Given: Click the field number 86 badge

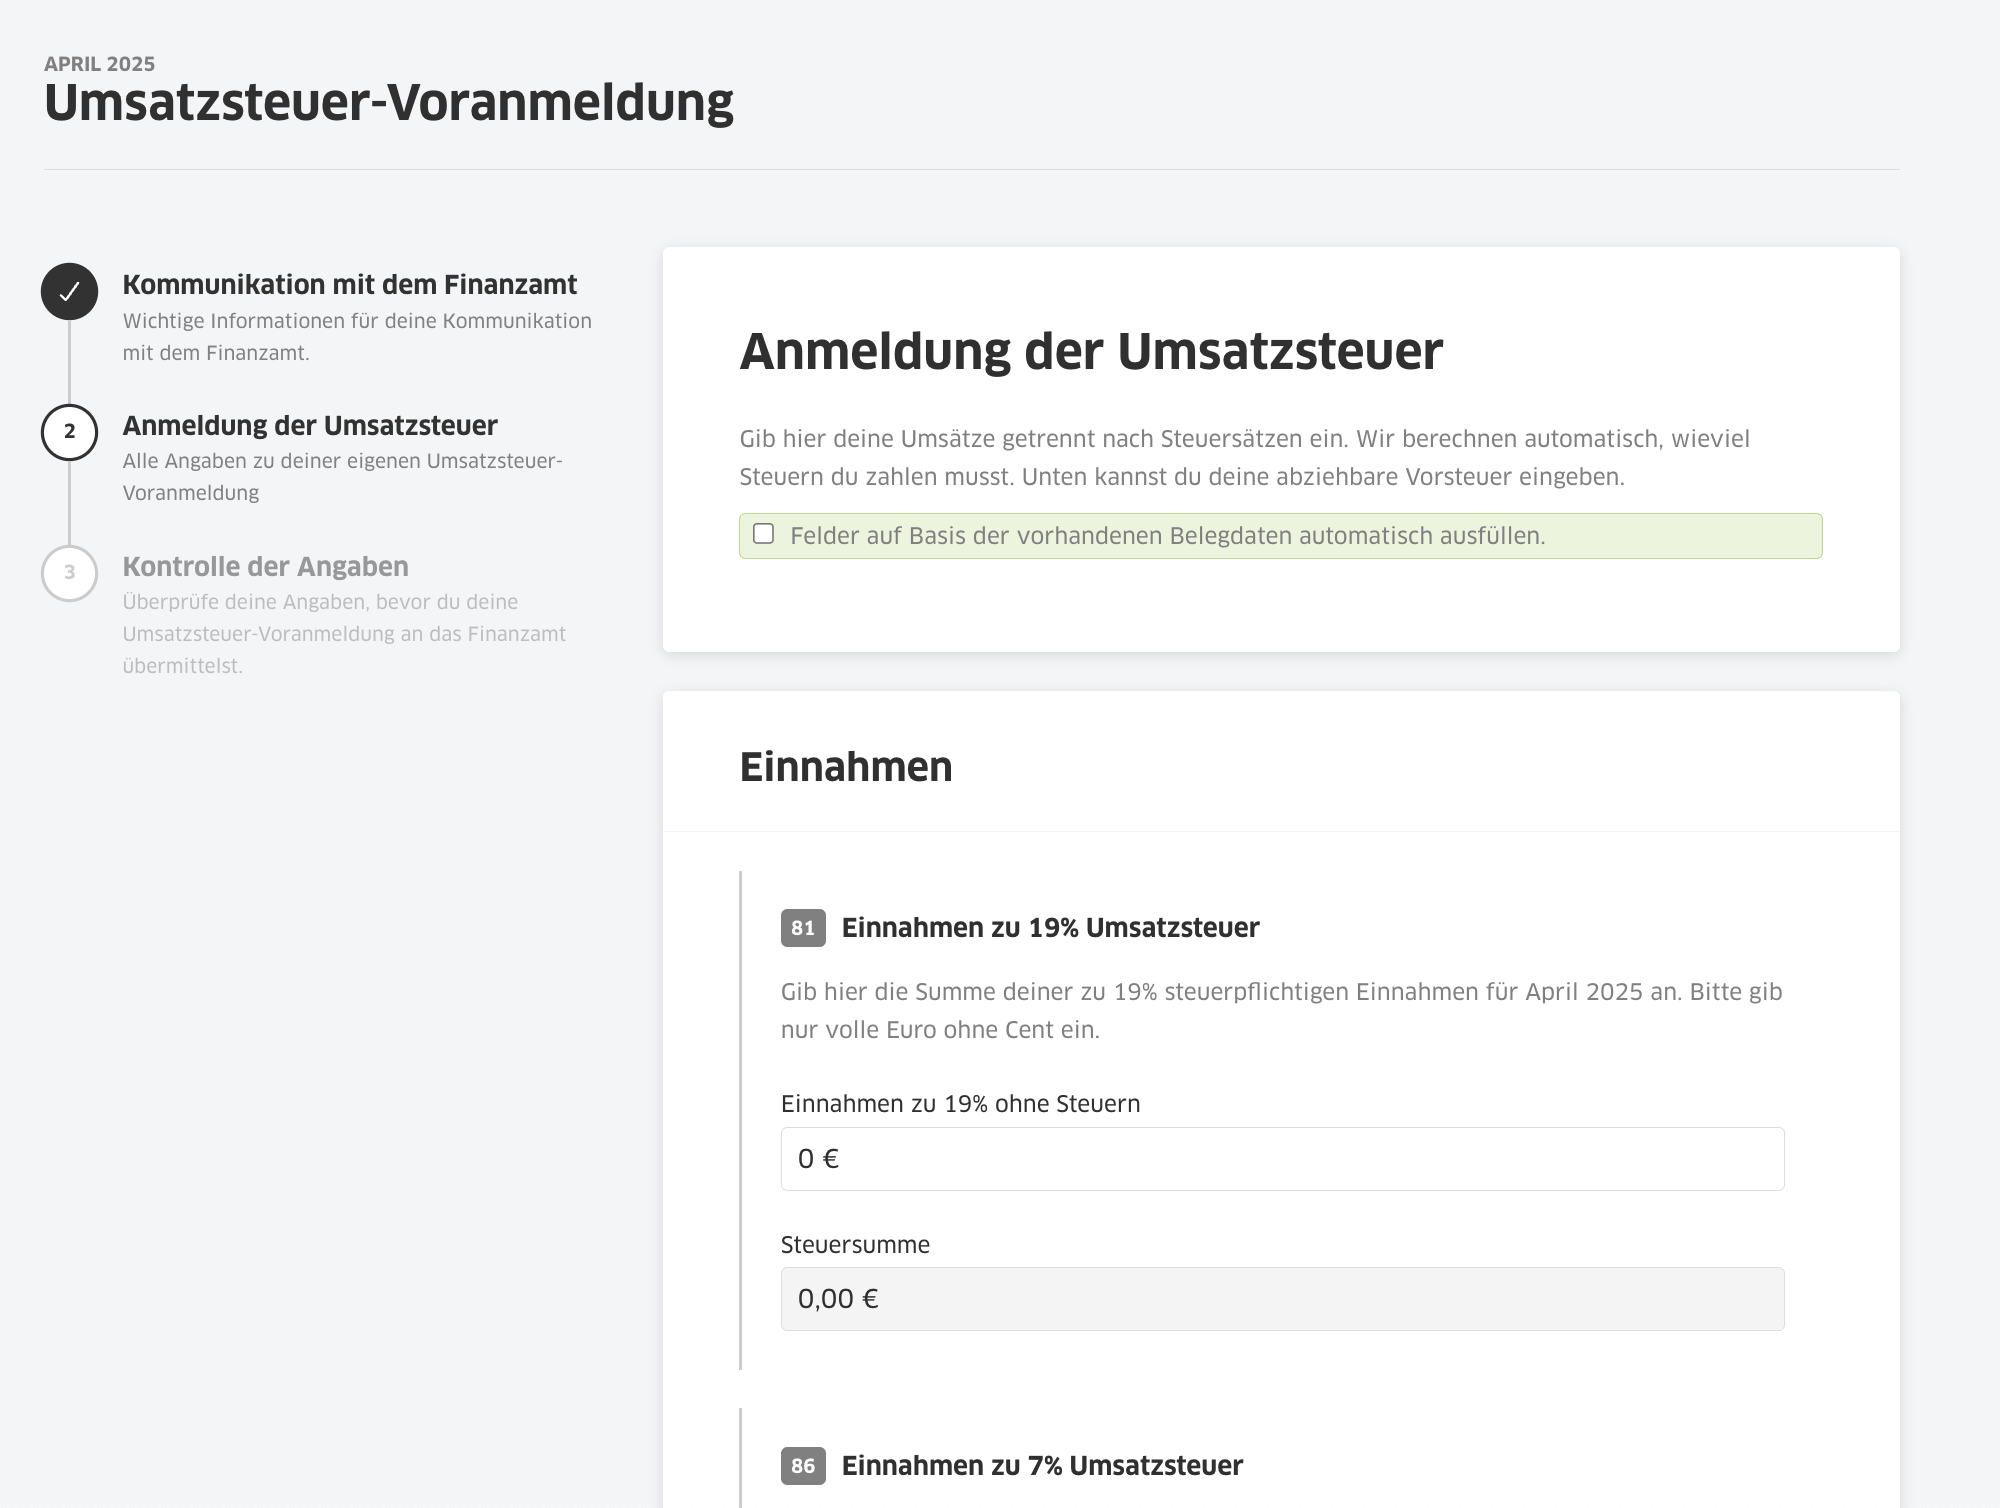Looking at the screenshot, I should 803,1466.
